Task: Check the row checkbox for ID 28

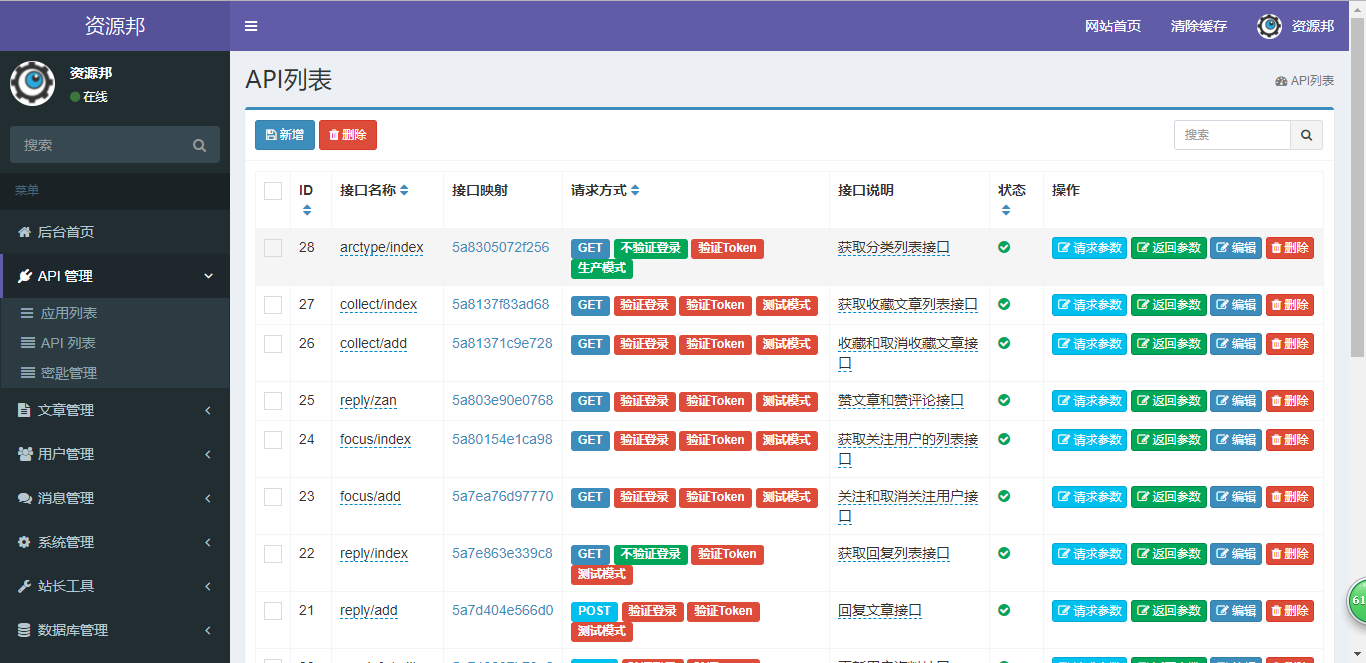Action: (273, 248)
